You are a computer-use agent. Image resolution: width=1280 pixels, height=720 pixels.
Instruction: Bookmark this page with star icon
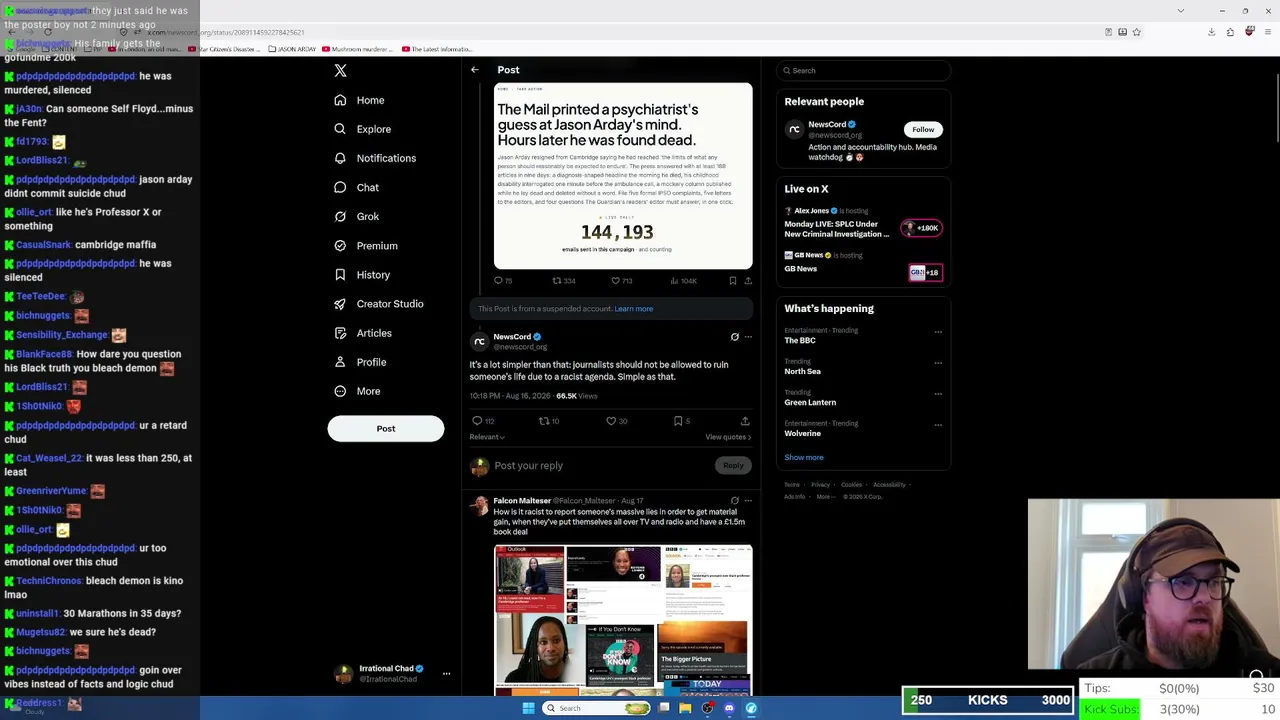click(x=1136, y=32)
